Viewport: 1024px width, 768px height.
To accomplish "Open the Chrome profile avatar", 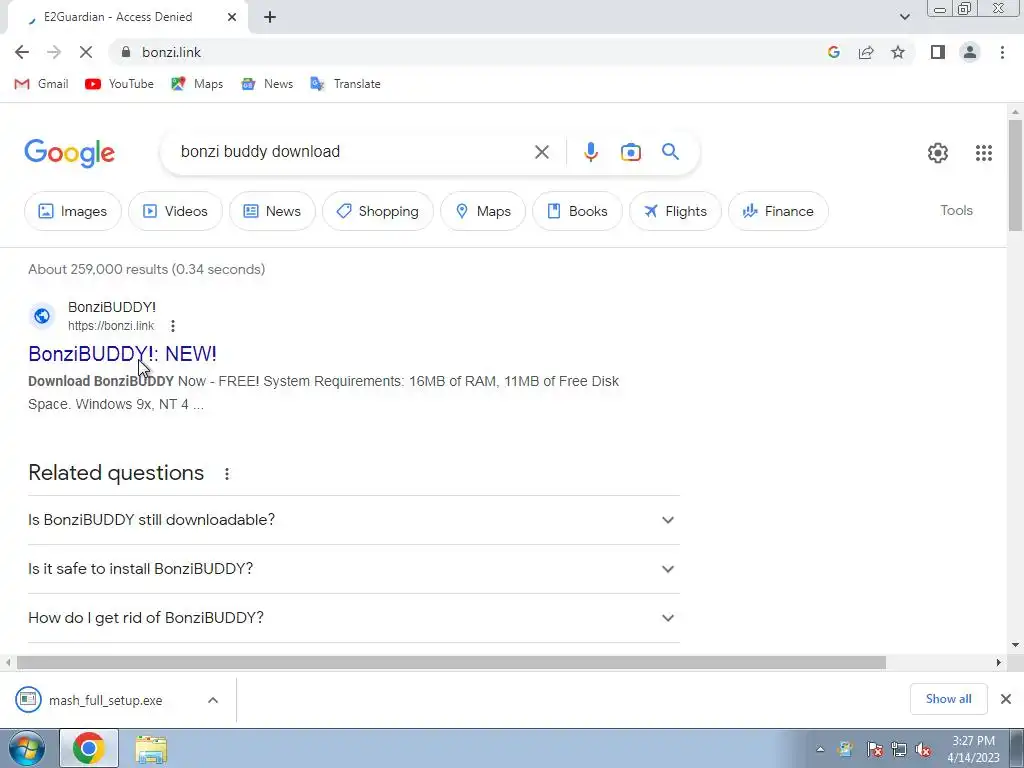I will click(970, 52).
